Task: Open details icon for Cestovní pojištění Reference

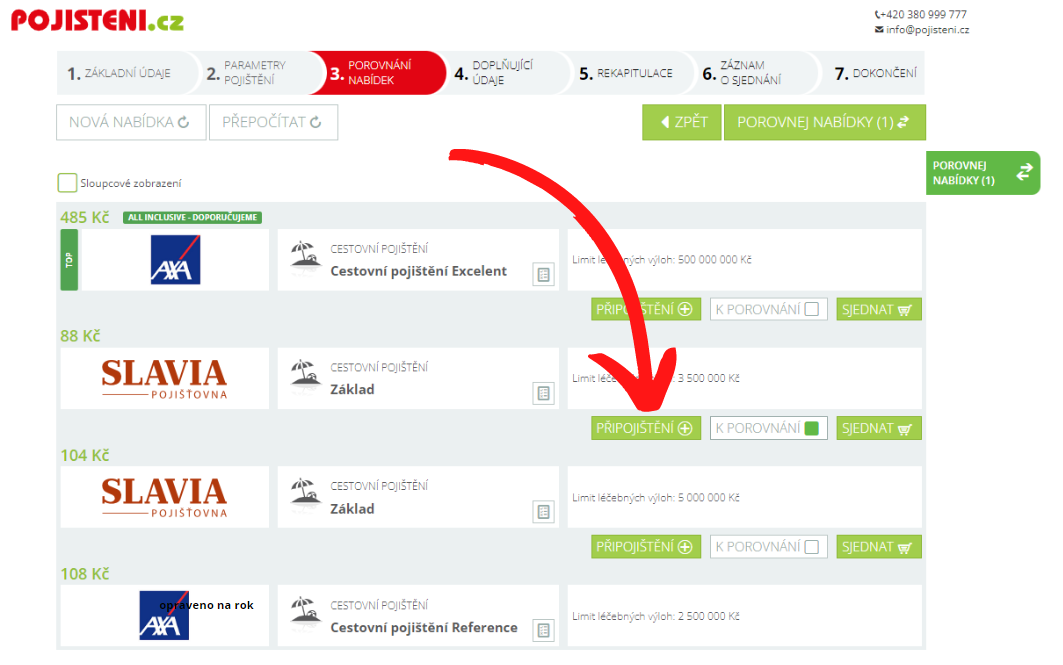Action: 544,630
